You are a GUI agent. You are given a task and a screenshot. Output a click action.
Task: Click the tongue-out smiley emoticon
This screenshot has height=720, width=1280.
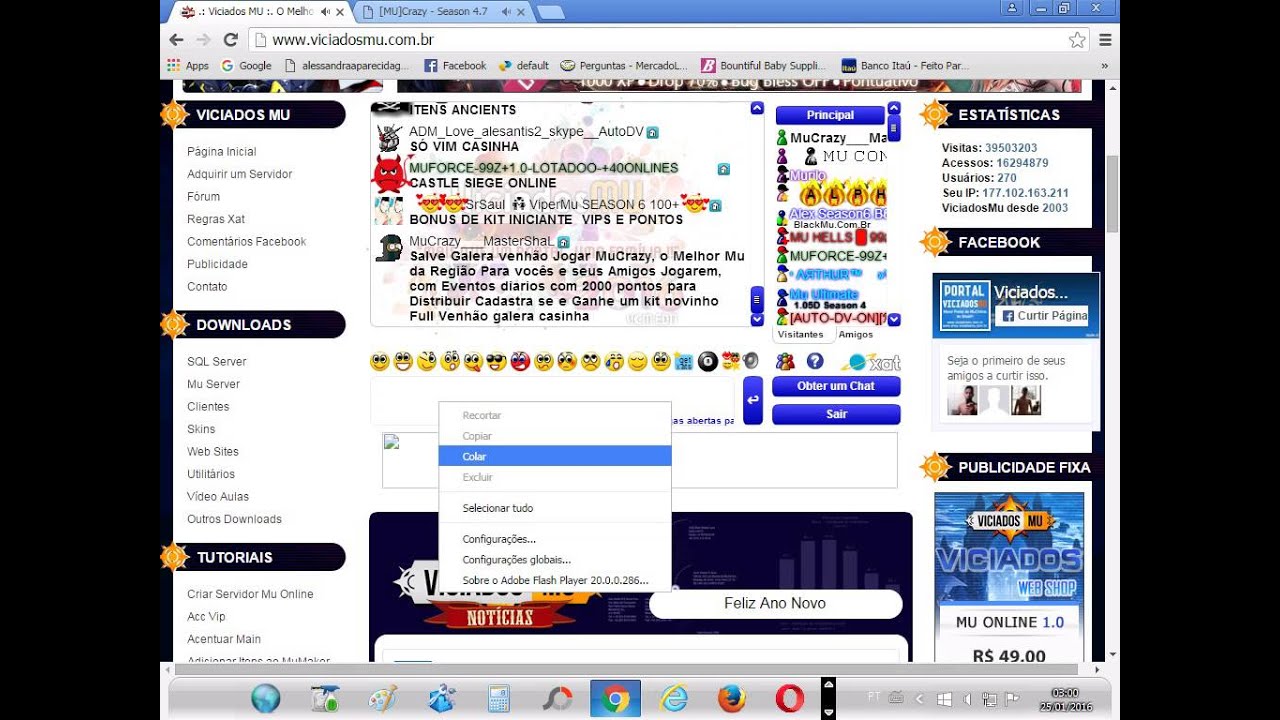pyautogui.click(x=473, y=362)
